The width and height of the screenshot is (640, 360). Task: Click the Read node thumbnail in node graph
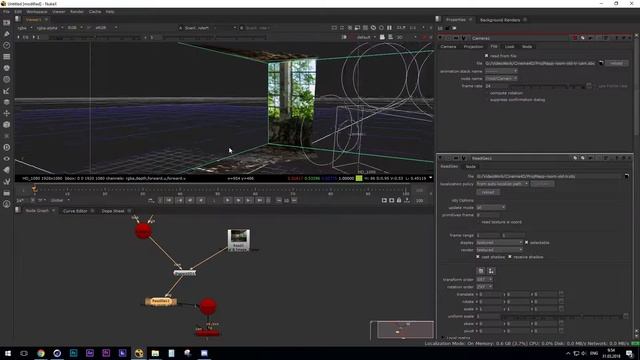[x=239, y=240]
